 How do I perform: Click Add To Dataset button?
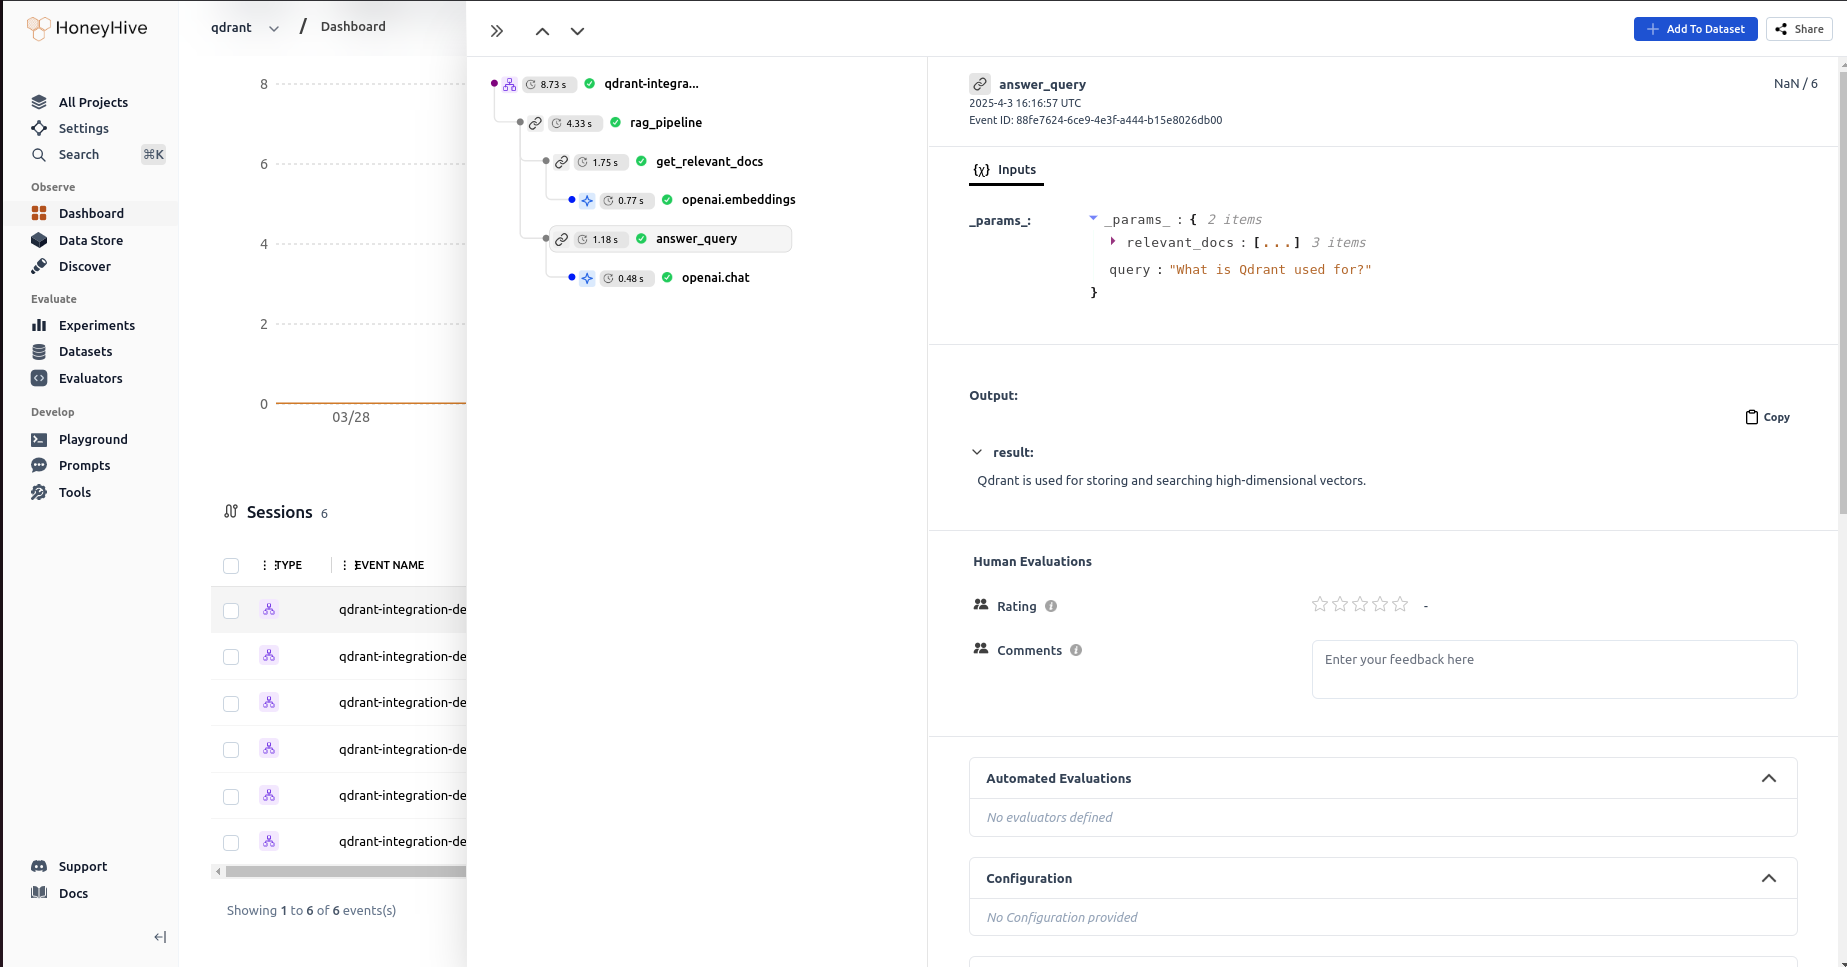1695,29
